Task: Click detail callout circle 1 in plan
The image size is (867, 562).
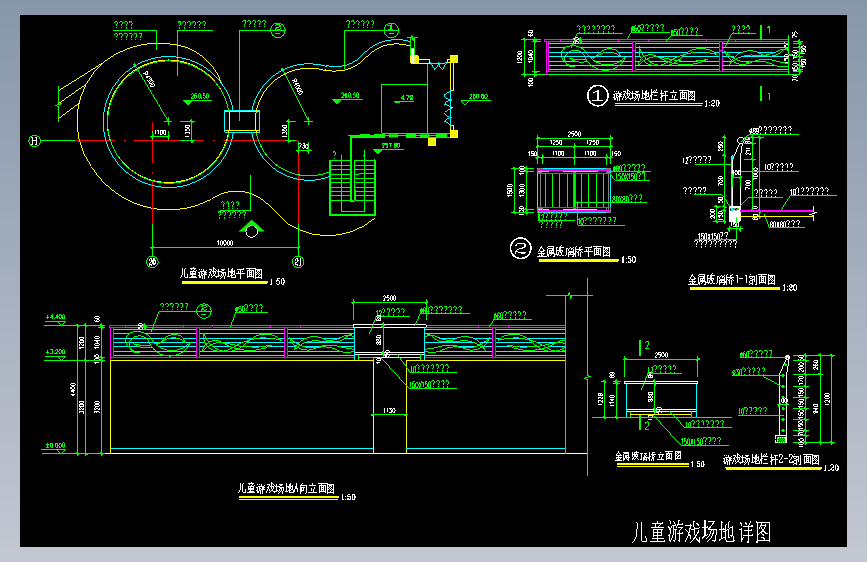Action: click(391, 30)
